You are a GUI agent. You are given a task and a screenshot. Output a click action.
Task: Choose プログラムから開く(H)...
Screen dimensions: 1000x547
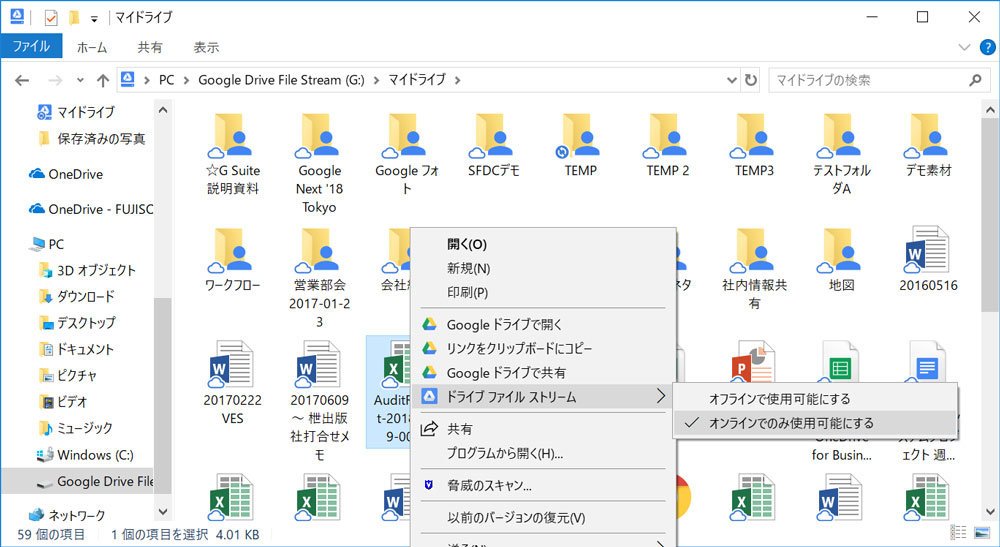tap(543, 453)
